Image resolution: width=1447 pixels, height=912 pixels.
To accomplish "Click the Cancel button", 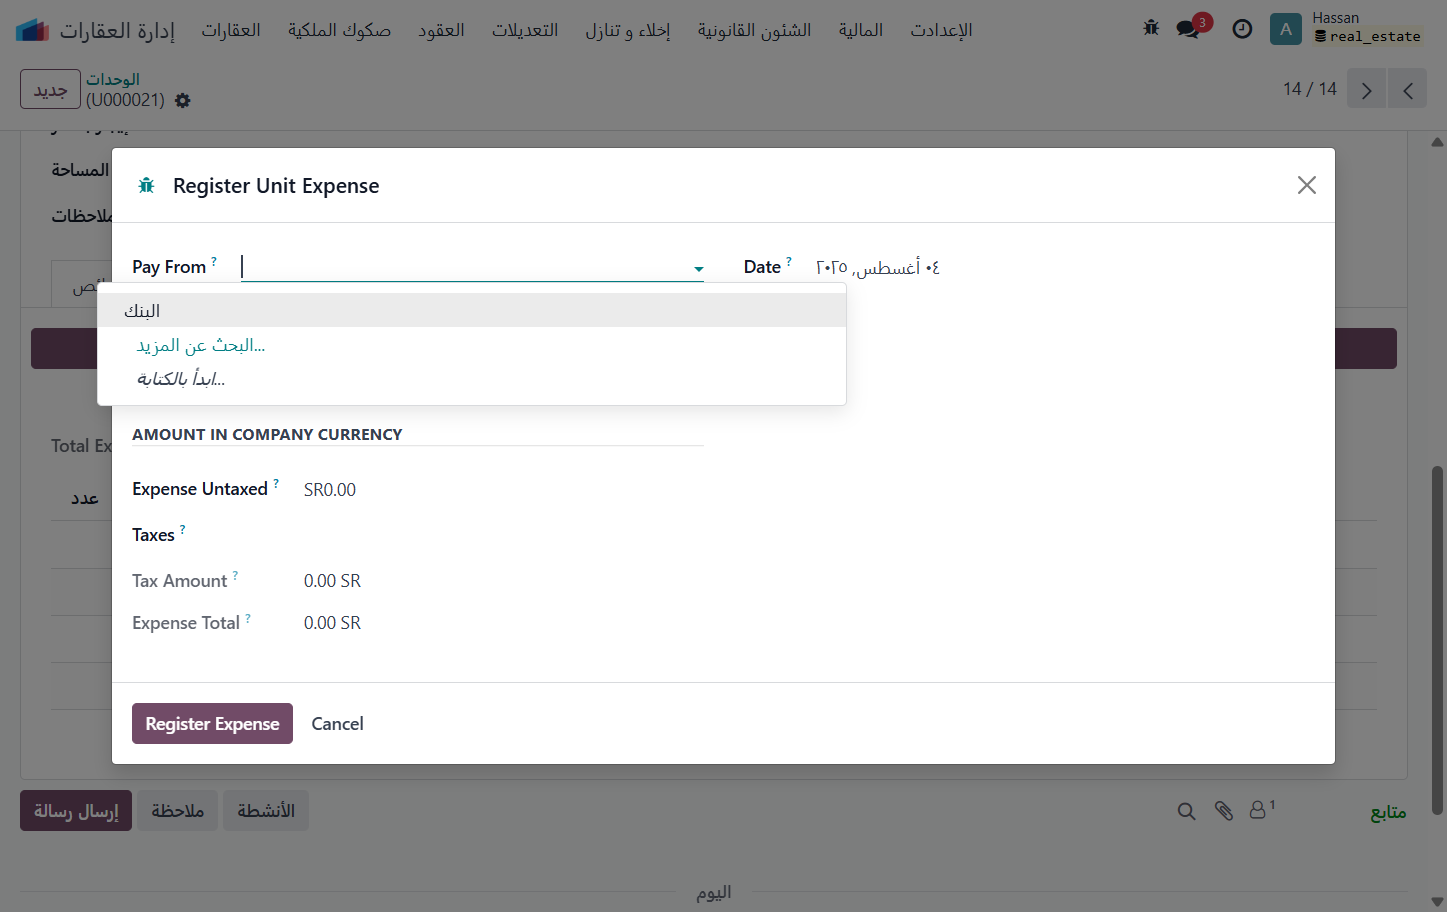I will point(337,723).
